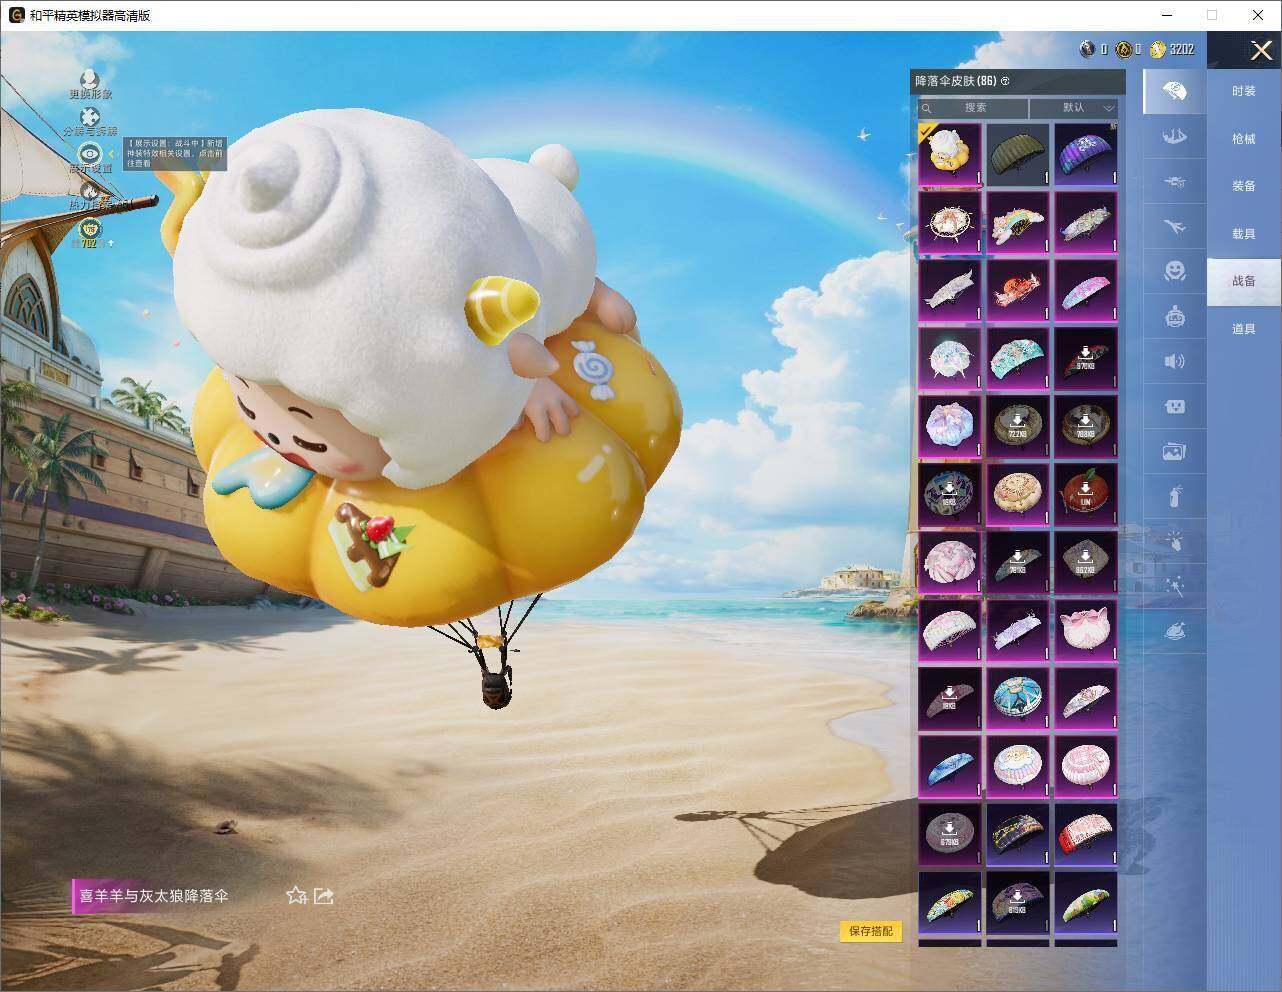Toggle the 展示设置 eye display settings
Image resolution: width=1282 pixels, height=992 pixels.
click(x=90, y=153)
